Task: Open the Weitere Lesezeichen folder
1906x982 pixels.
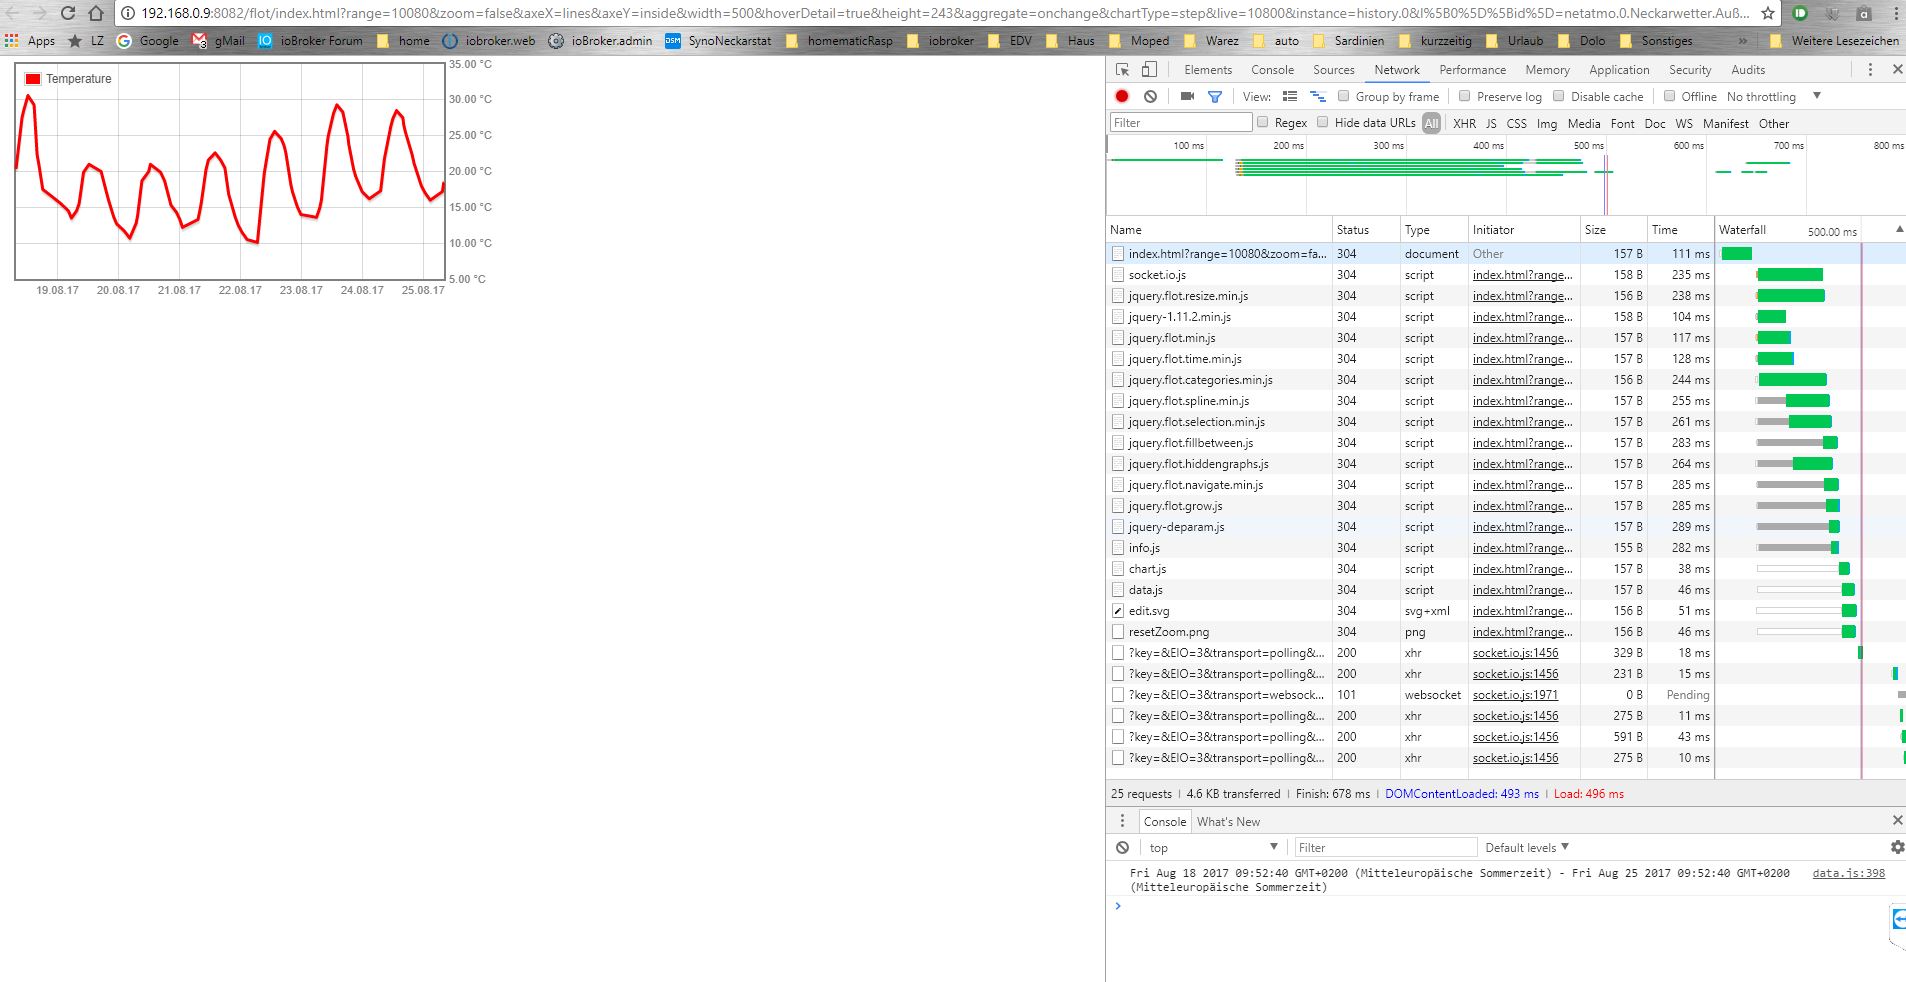Action: (x=1833, y=41)
